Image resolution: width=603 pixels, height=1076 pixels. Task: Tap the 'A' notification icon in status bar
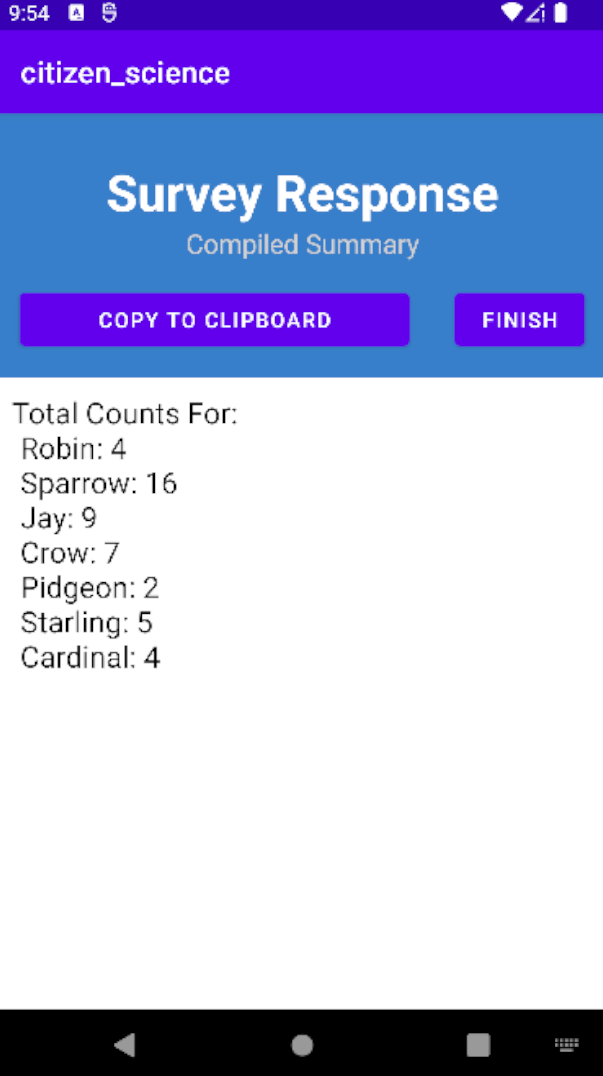tap(77, 13)
